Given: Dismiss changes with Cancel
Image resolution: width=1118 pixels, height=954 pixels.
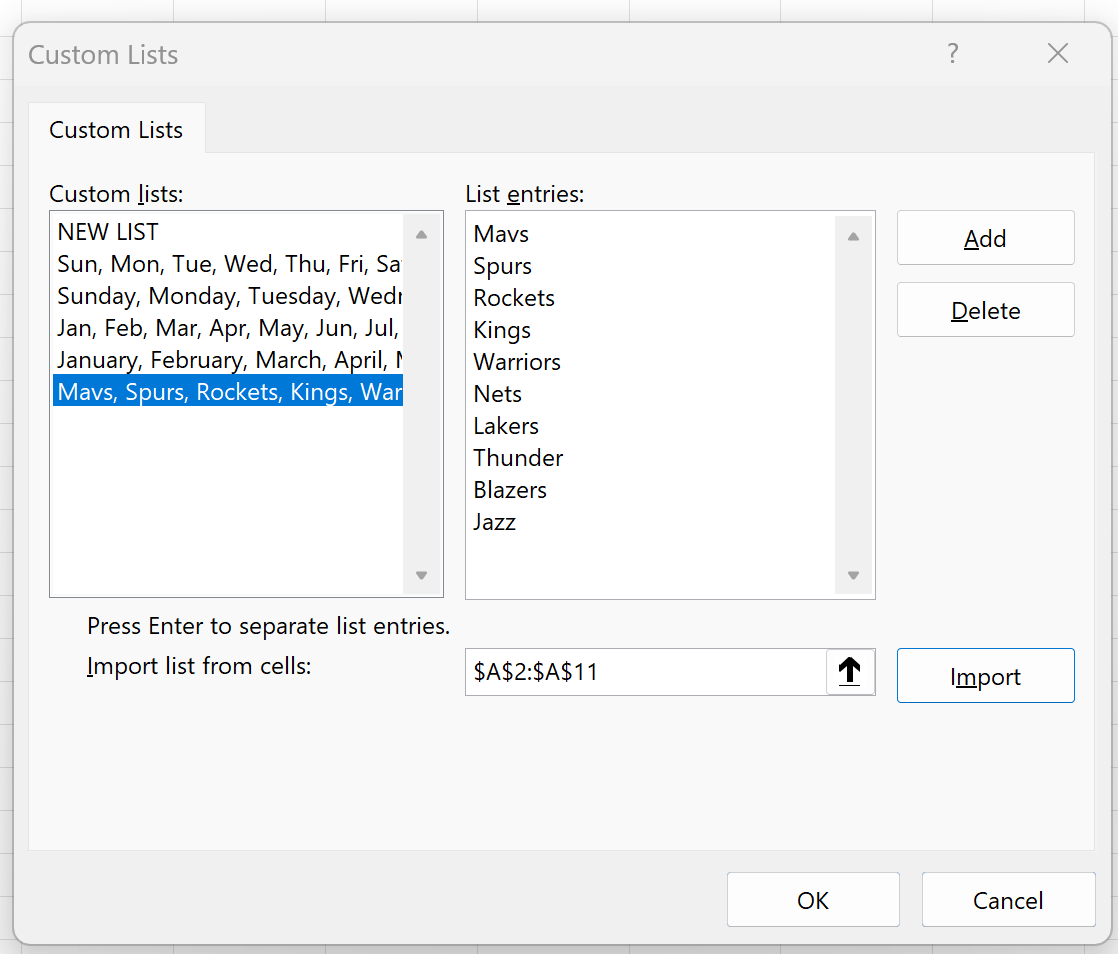Looking at the screenshot, I should (x=1008, y=900).
